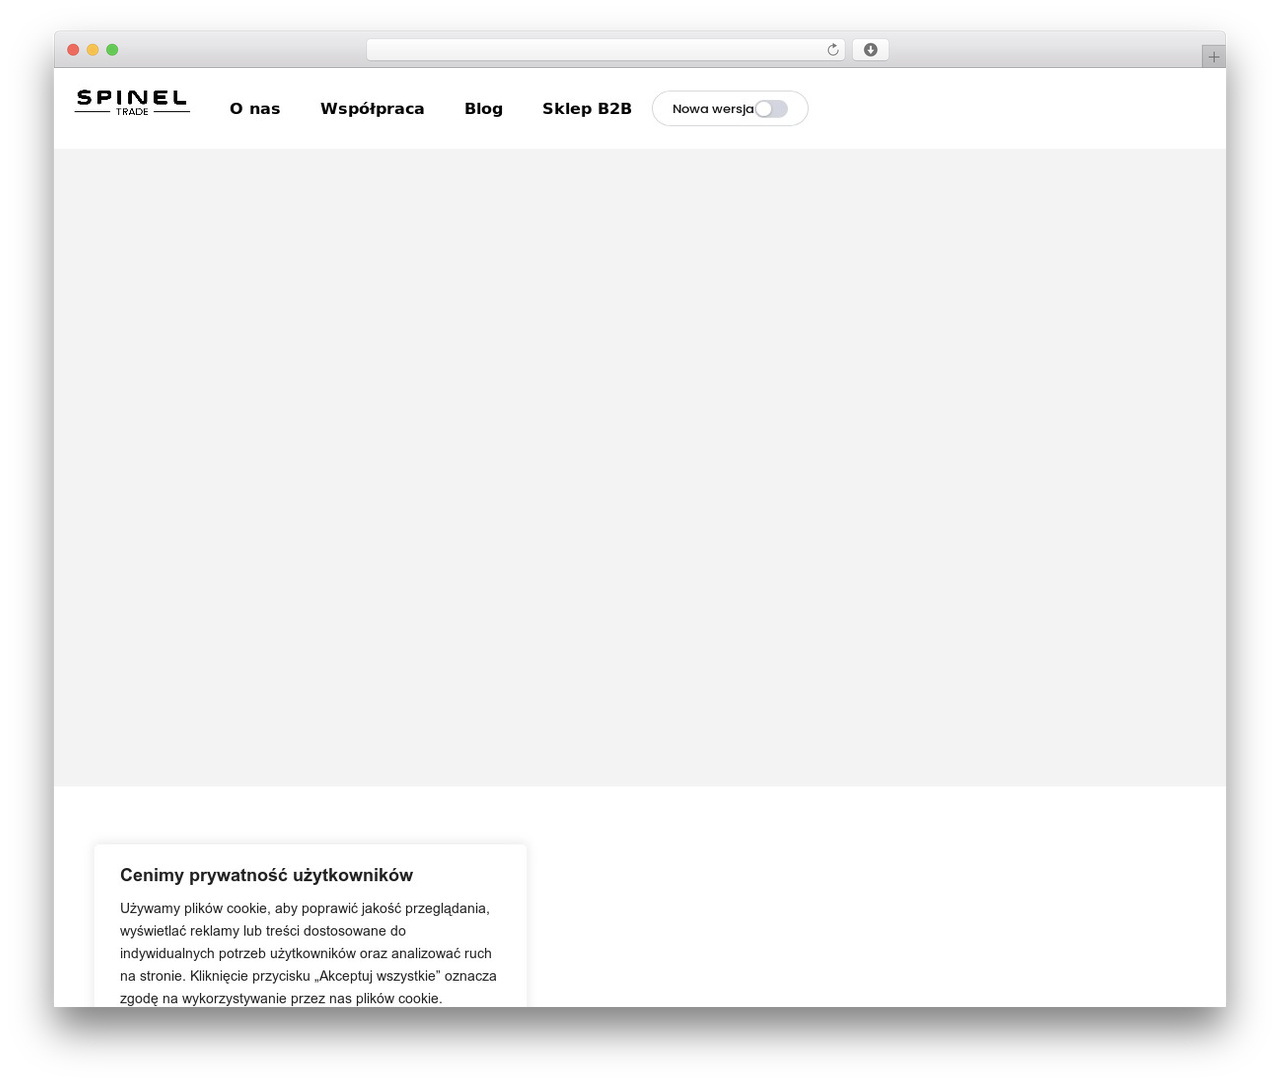Add a new browser tab
Screen dimensions: 1280x1084
(1214, 57)
